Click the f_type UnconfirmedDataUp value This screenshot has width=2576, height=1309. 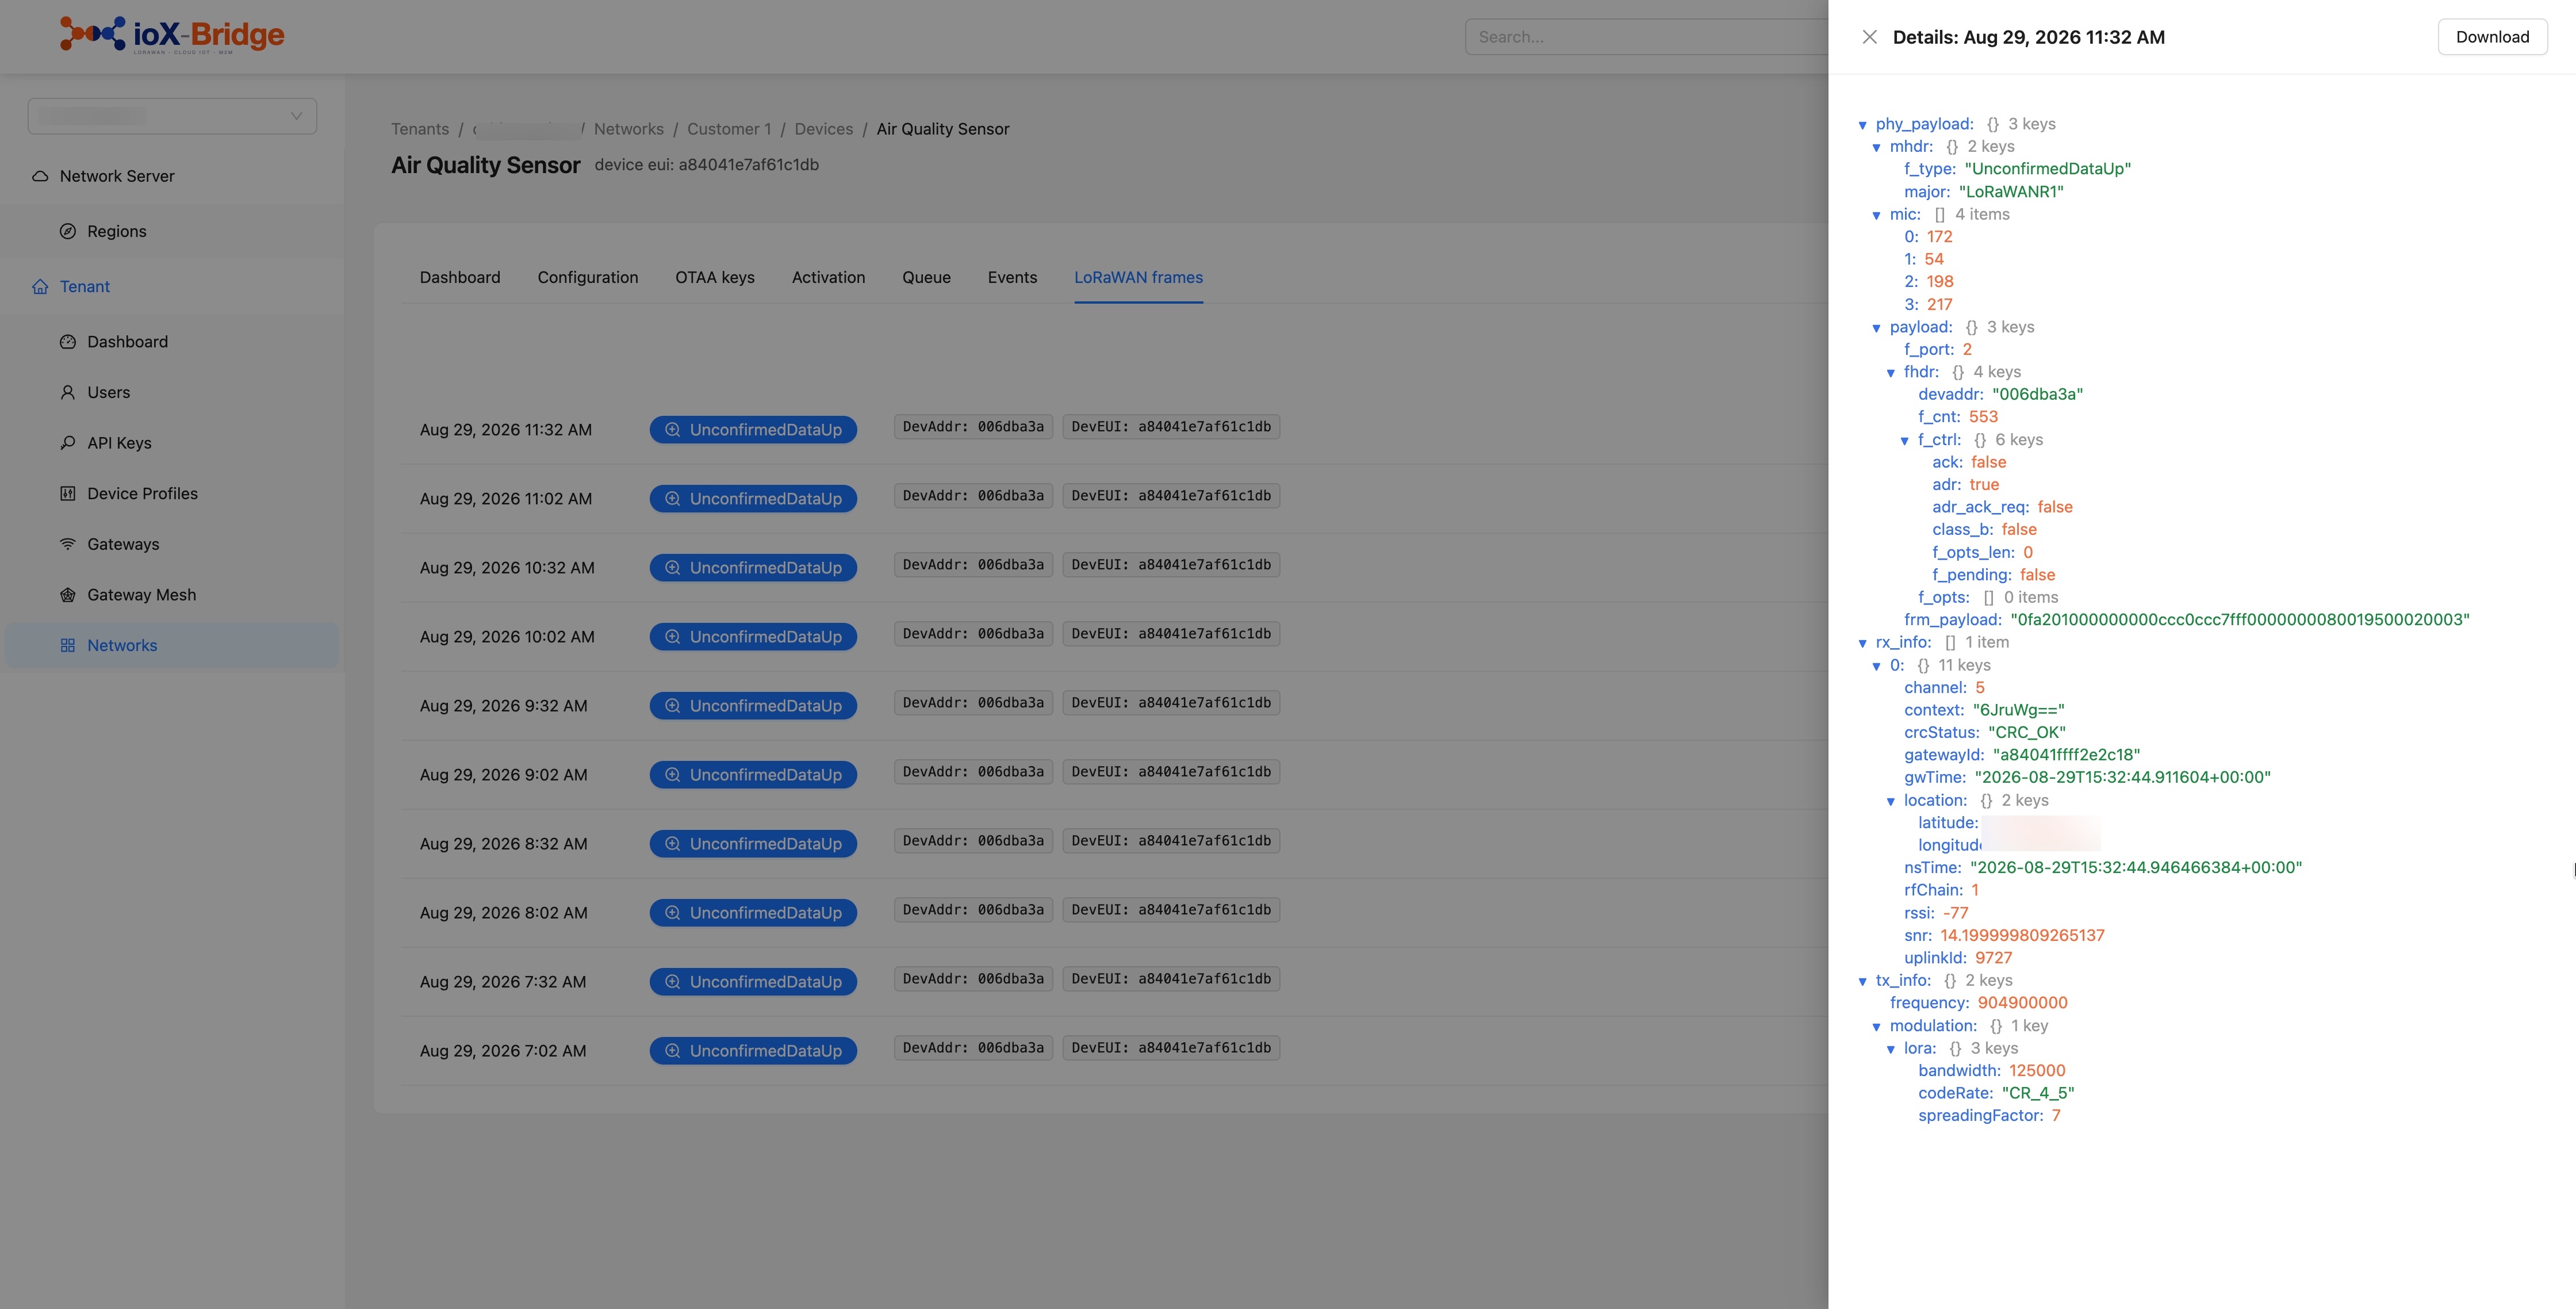(x=2047, y=169)
